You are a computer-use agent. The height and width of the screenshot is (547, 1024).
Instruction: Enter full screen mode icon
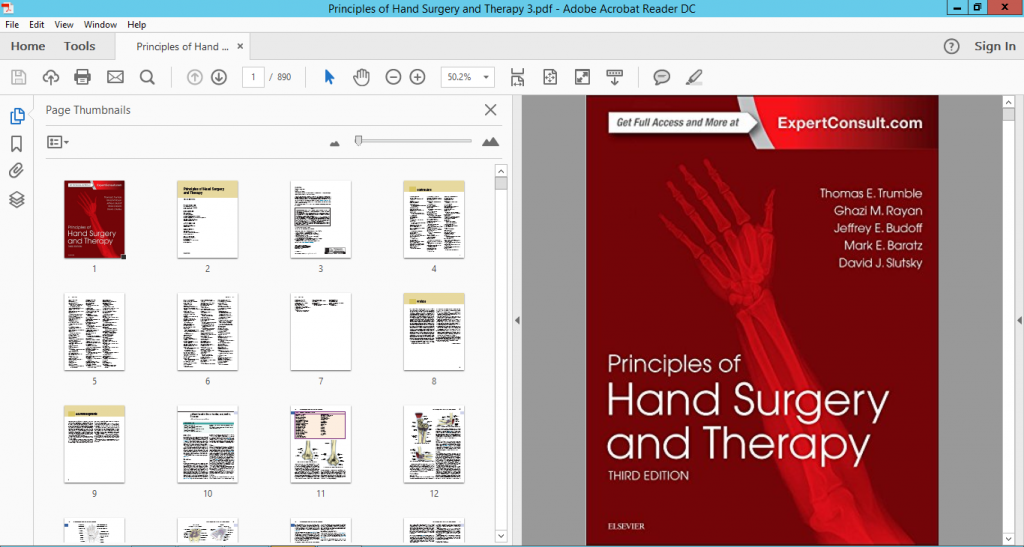click(x=582, y=77)
